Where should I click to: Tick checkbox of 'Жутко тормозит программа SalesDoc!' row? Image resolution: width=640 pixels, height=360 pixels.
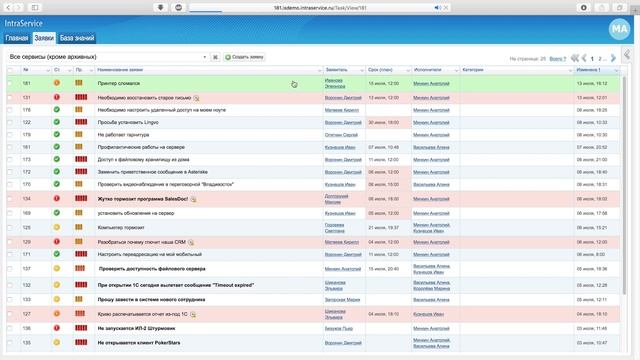(10, 199)
